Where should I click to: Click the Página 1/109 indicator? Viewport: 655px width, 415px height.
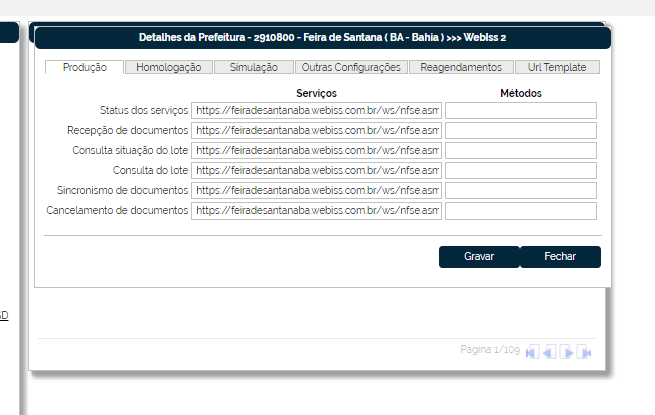[x=490, y=349]
